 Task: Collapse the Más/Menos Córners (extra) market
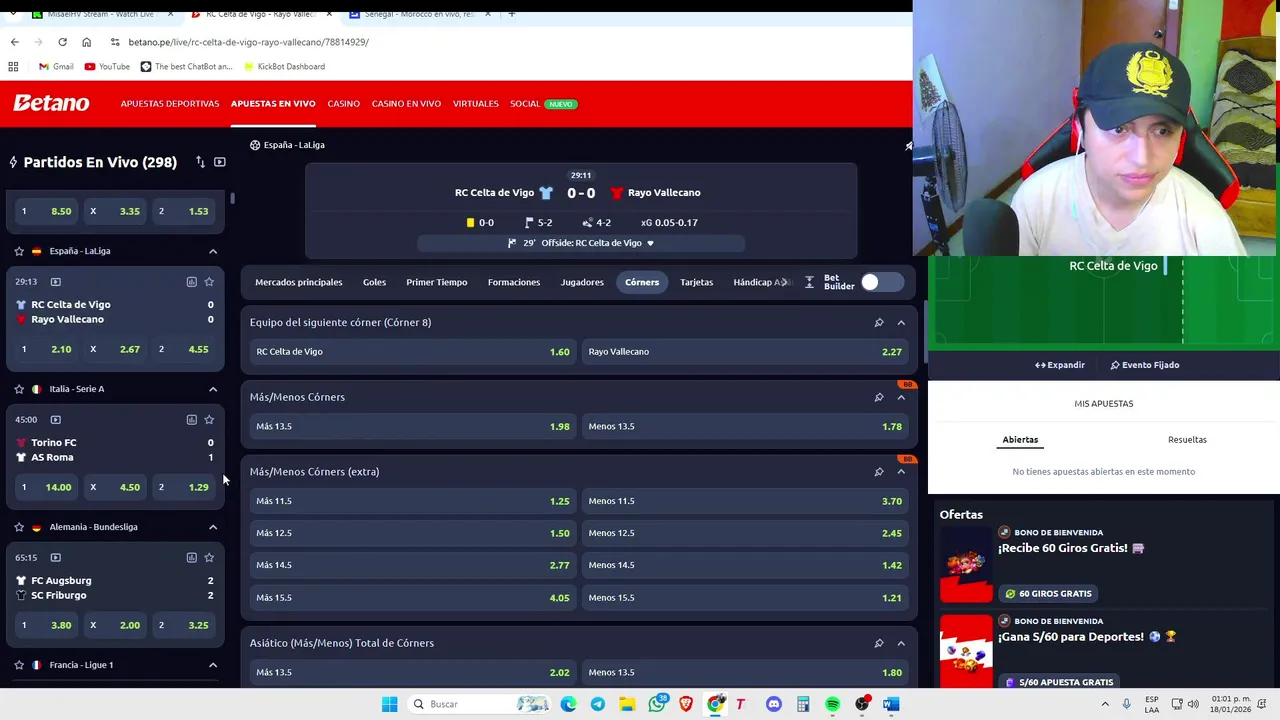pyautogui.click(x=901, y=472)
